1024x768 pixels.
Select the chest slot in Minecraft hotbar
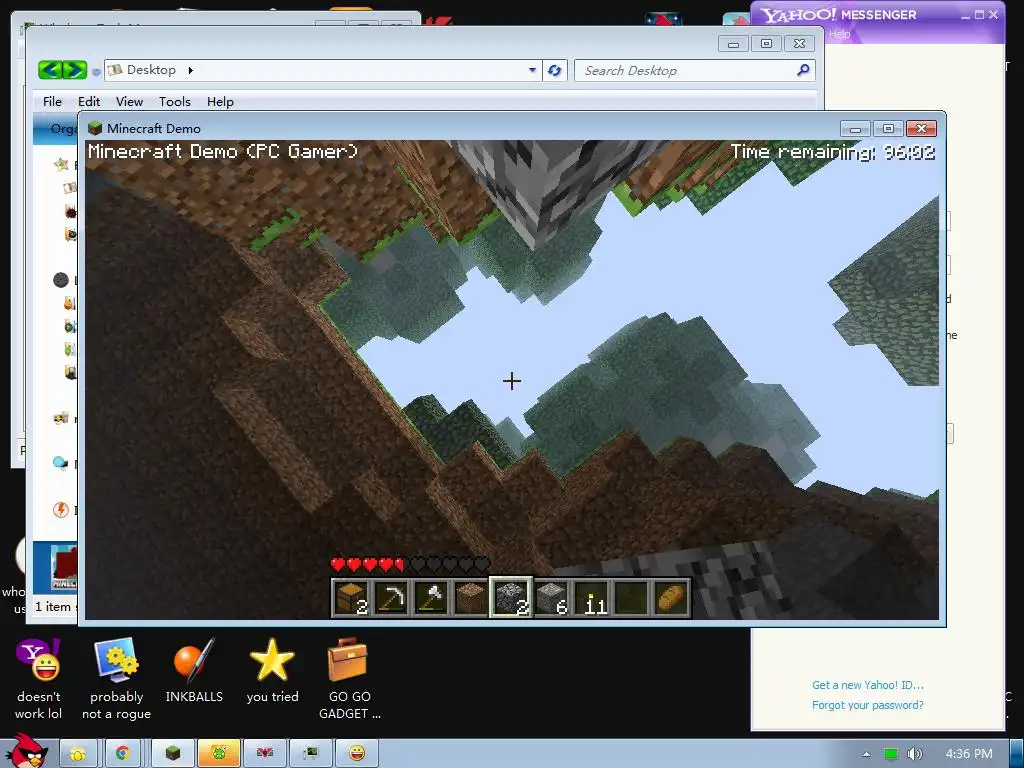(x=351, y=598)
